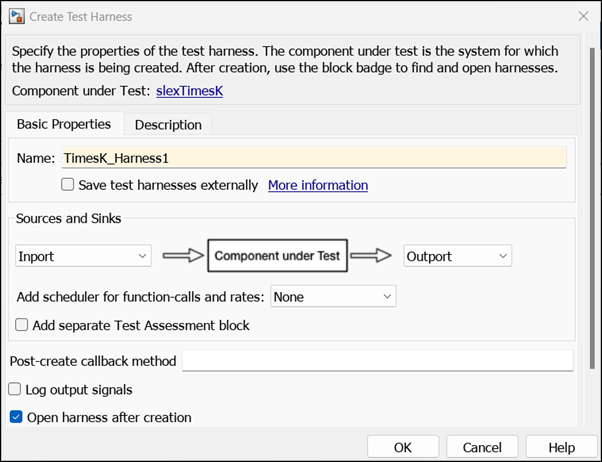The width and height of the screenshot is (602, 462).
Task: Enable Log output signals option
Action: coord(15,389)
